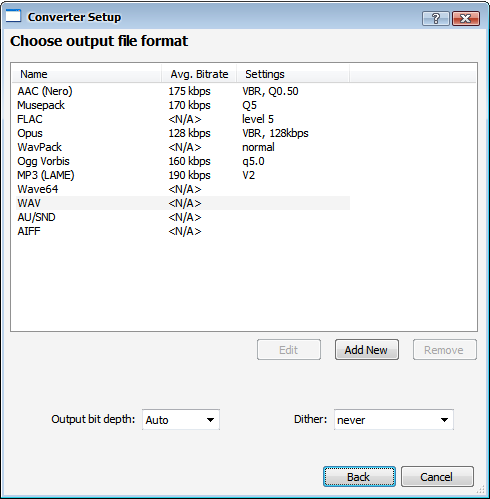
Task: Click the Edit button
Action: point(289,350)
